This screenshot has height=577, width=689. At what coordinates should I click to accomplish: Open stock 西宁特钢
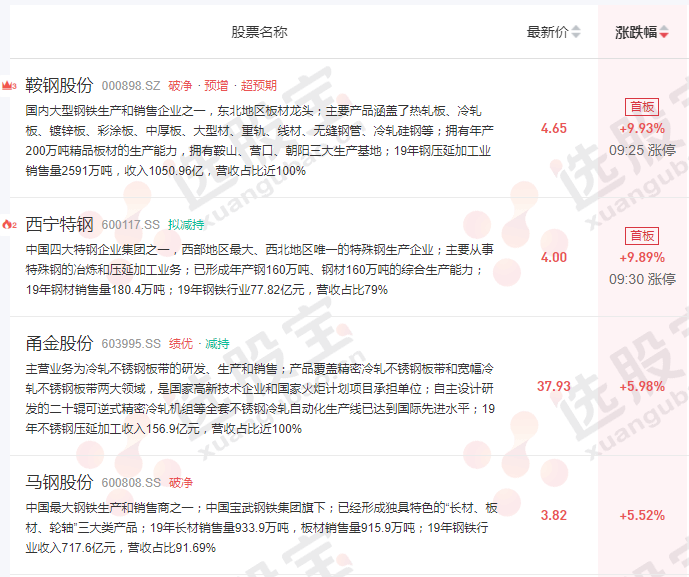coord(59,225)
